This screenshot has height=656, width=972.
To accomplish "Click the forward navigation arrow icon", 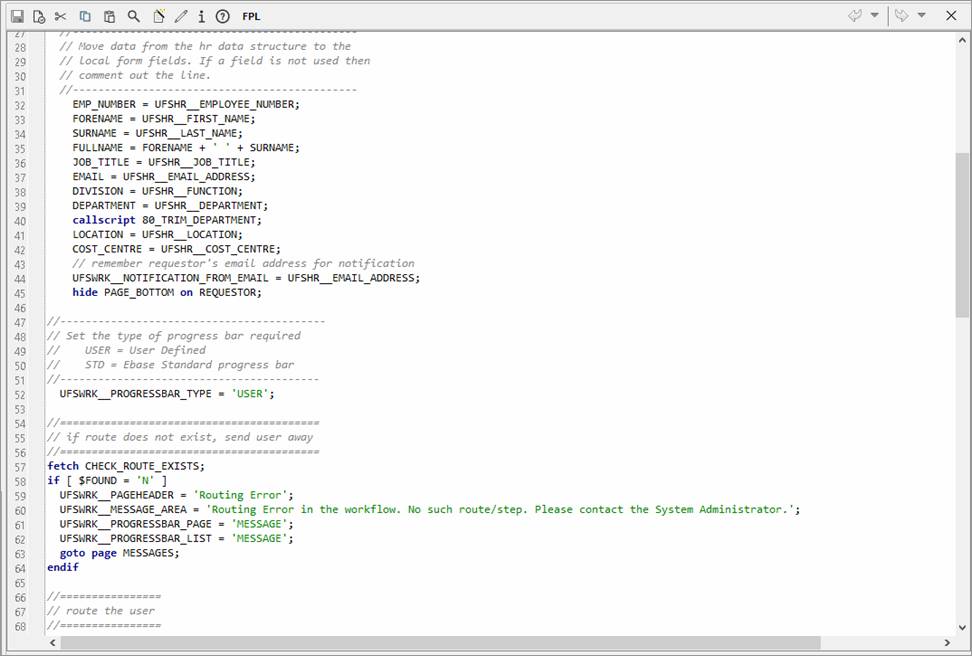I will [901, 16].
